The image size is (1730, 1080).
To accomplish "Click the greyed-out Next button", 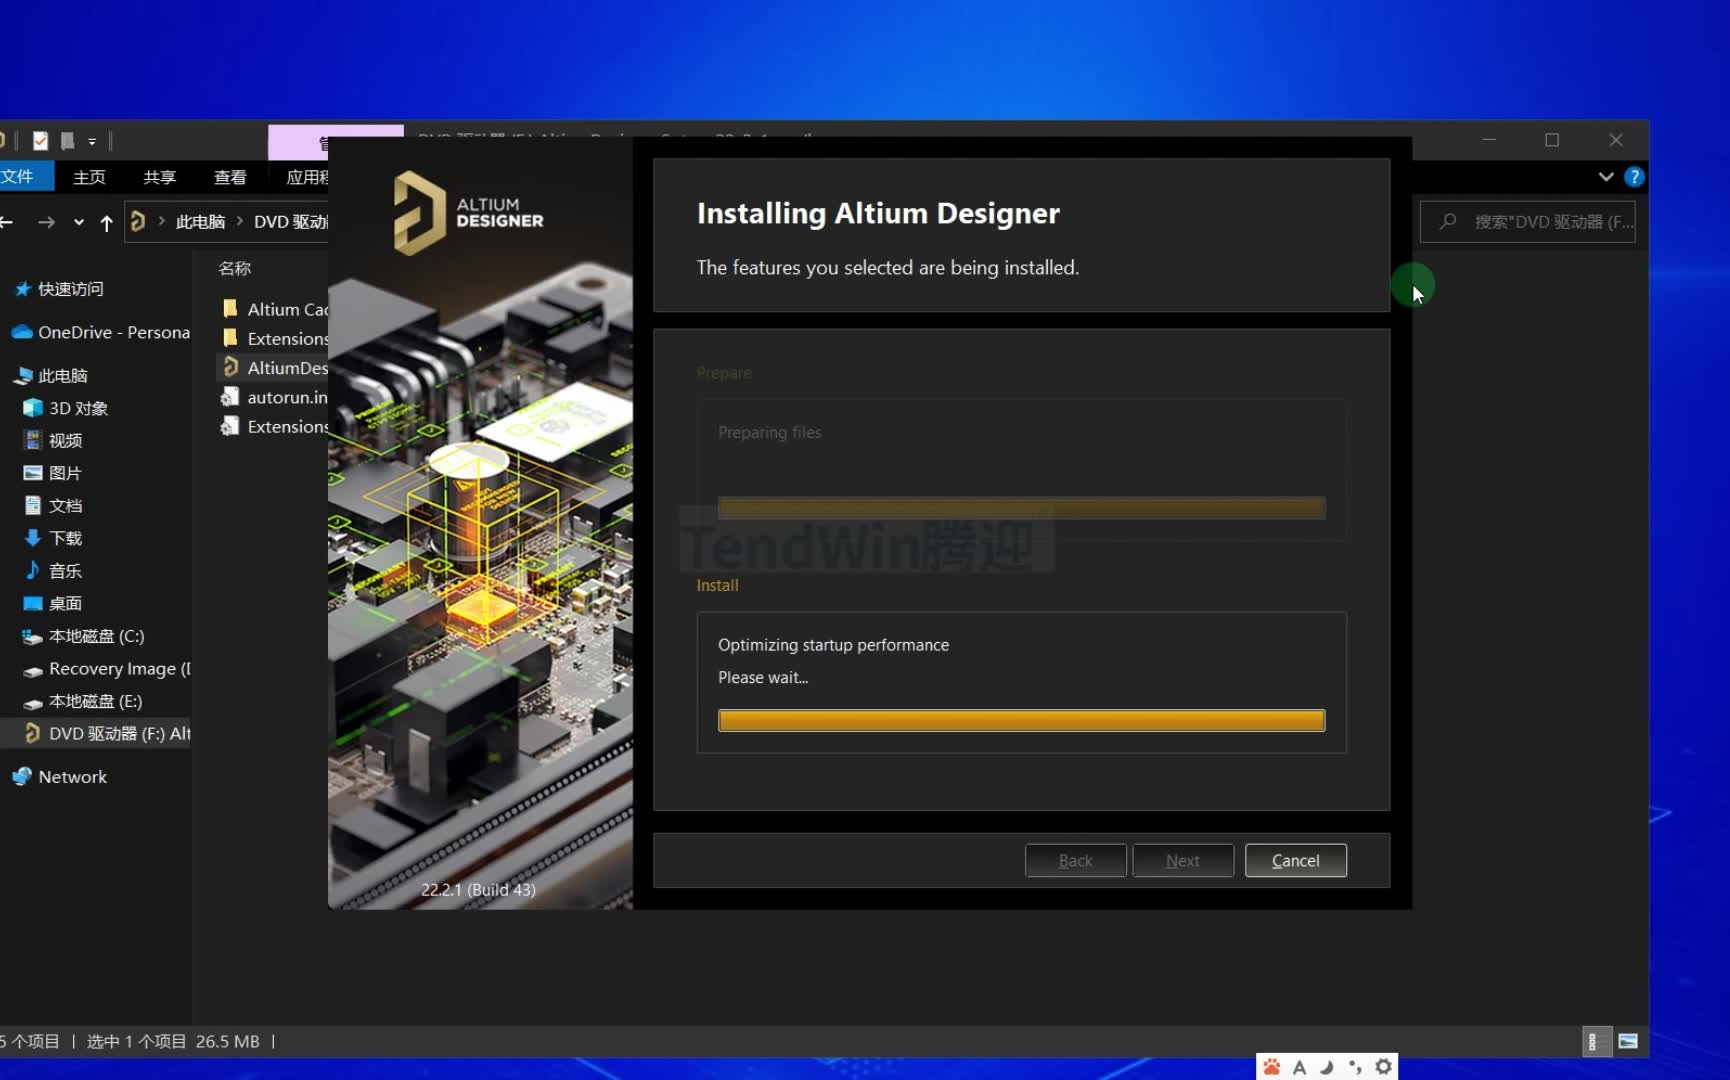I will [1182, 860].
